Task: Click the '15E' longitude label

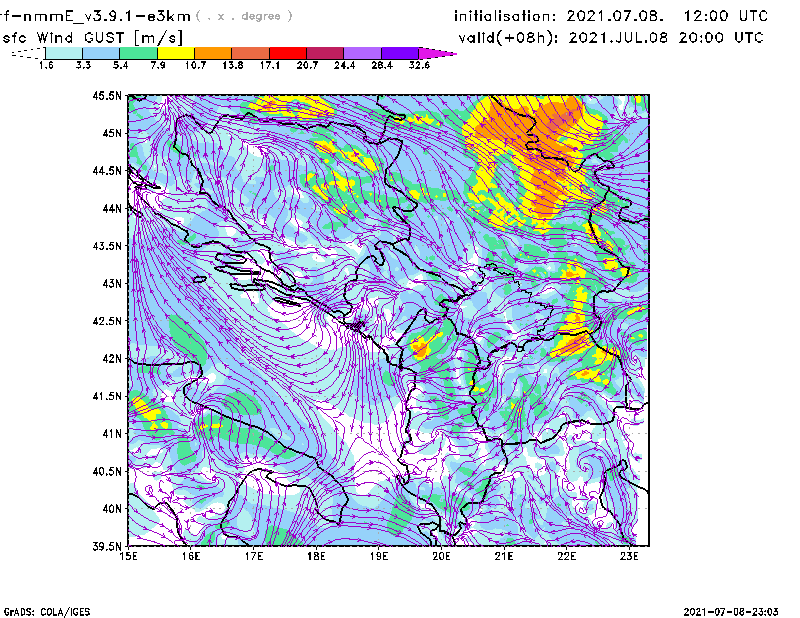Action: point(128,556)
